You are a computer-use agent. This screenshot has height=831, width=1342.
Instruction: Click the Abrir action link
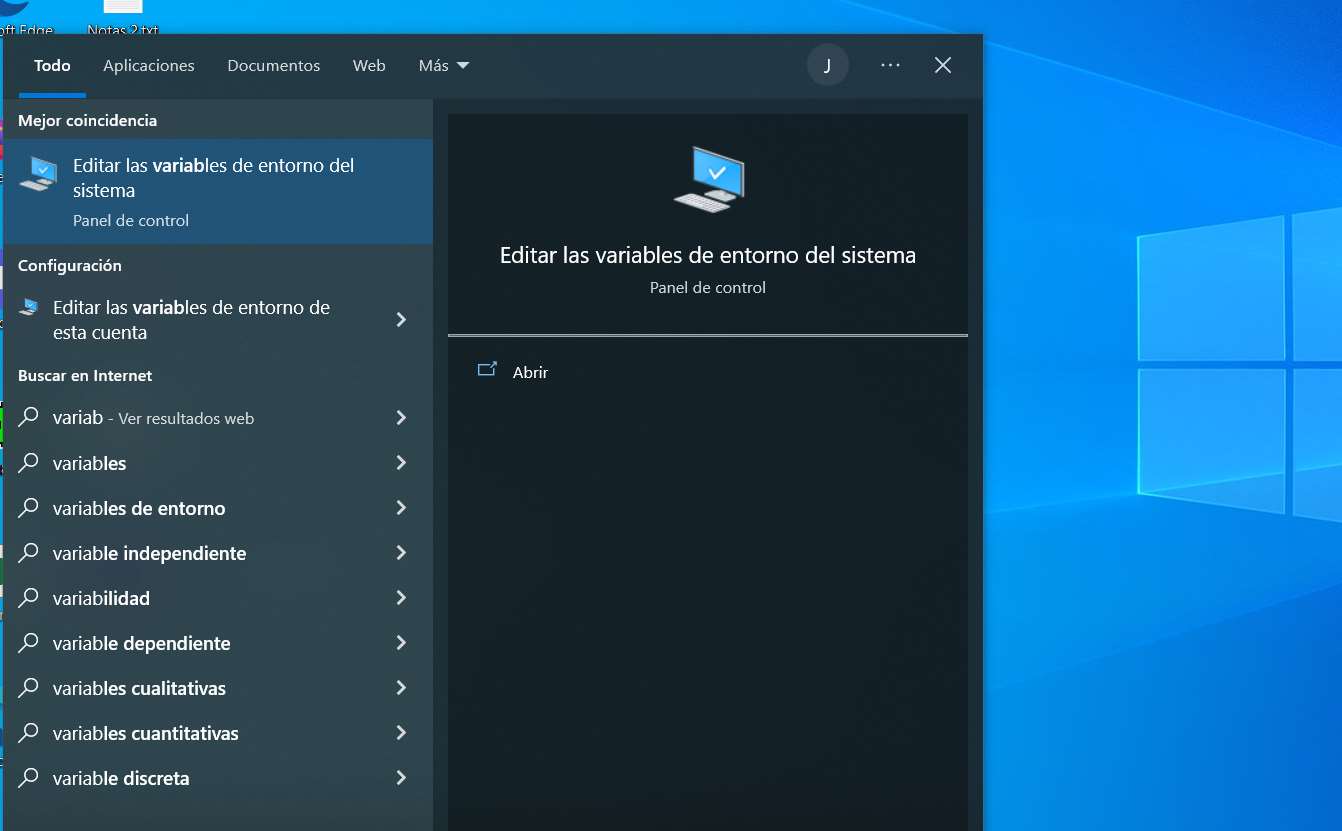530,372
